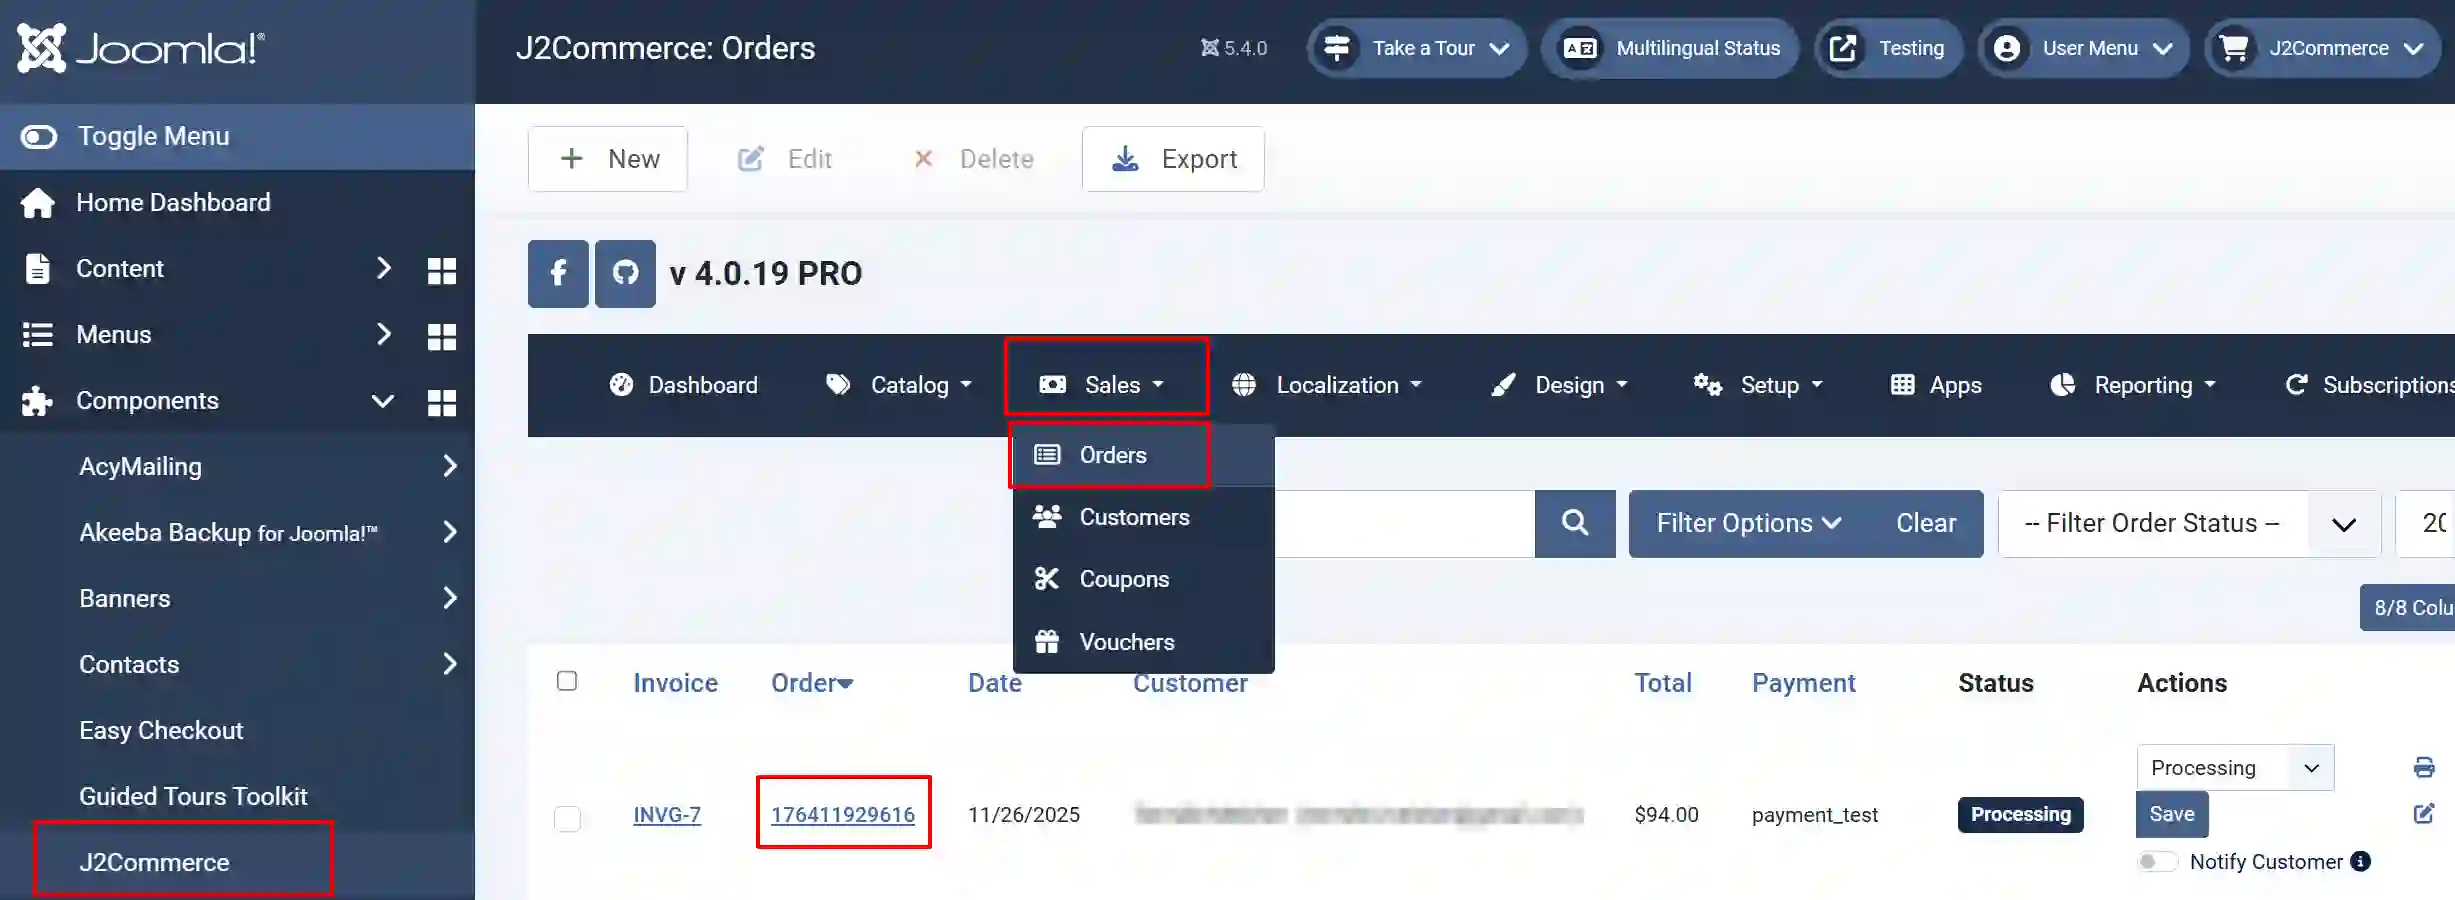
Task: Open Filter Options panel
Action: [x=1748, y=523]
